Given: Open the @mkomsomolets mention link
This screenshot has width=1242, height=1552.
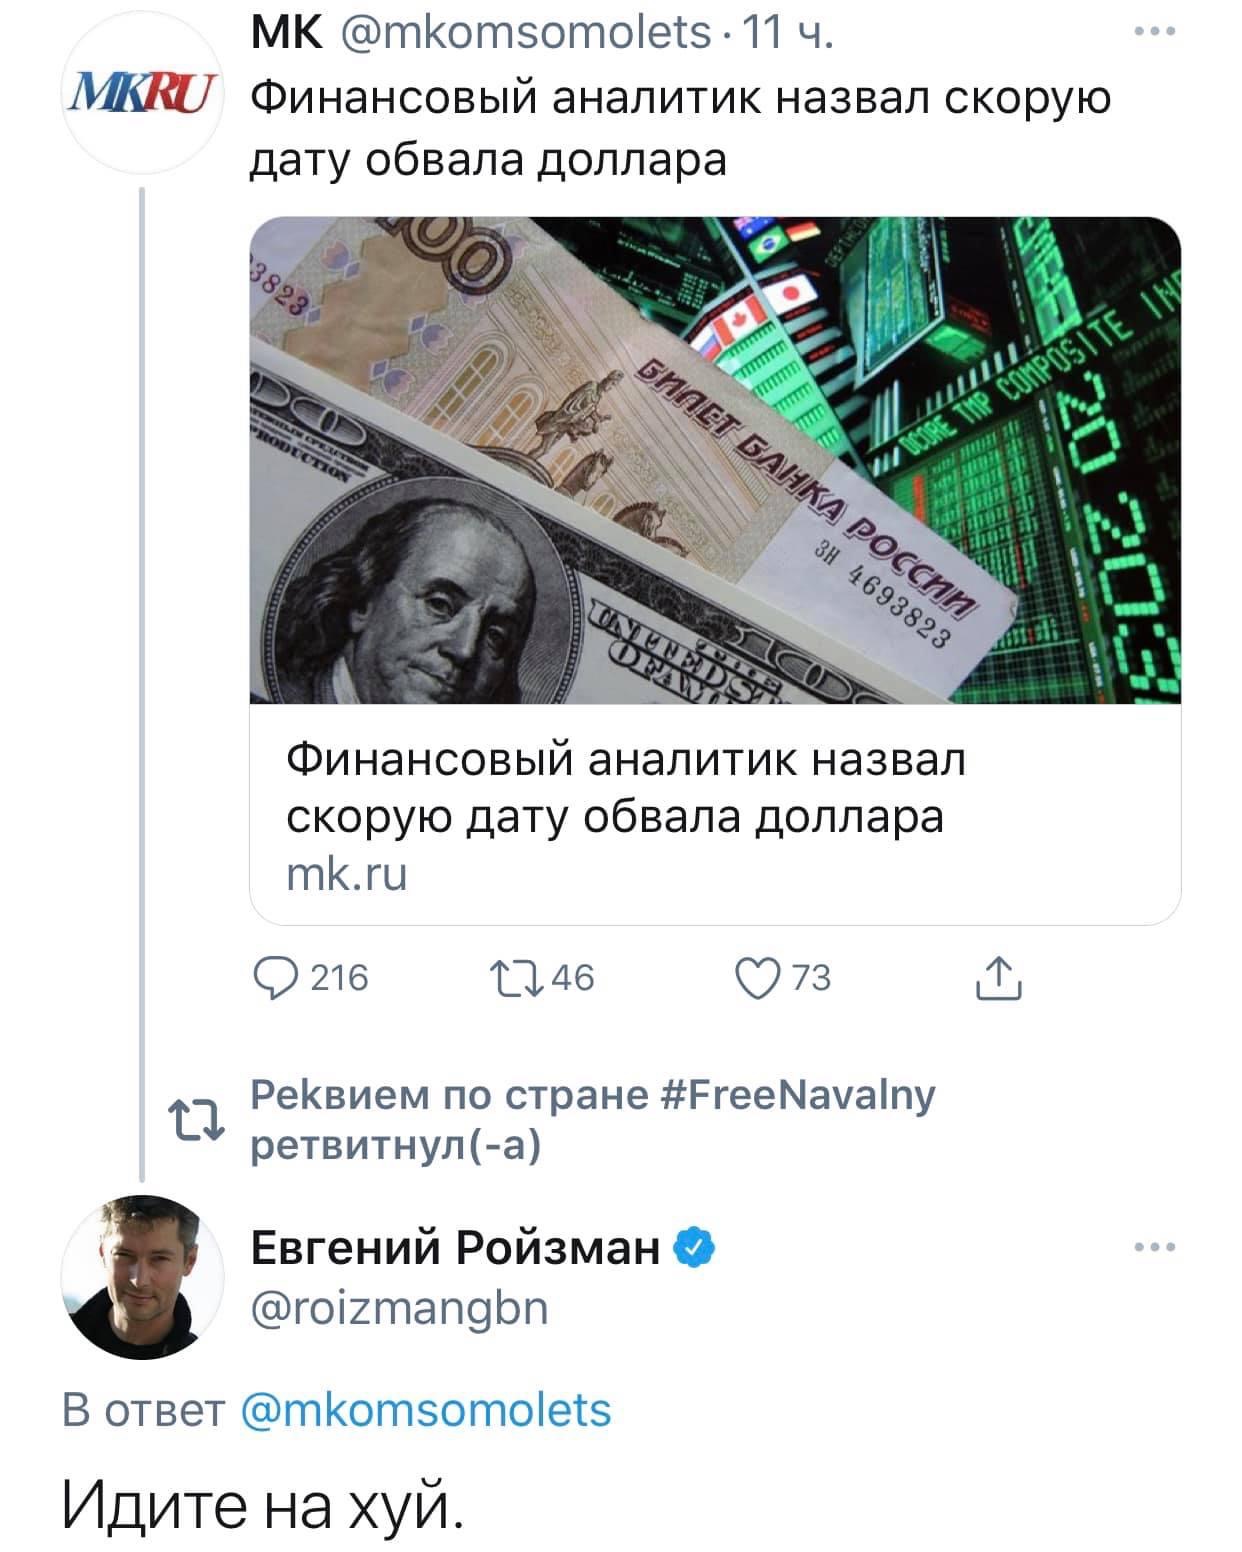Looking at the screenshot, I should pos(426,1410).
